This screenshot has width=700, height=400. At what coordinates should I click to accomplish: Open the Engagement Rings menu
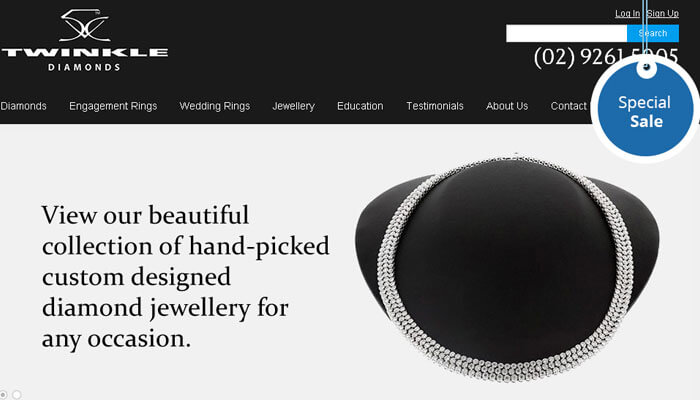tap(113, 106)
